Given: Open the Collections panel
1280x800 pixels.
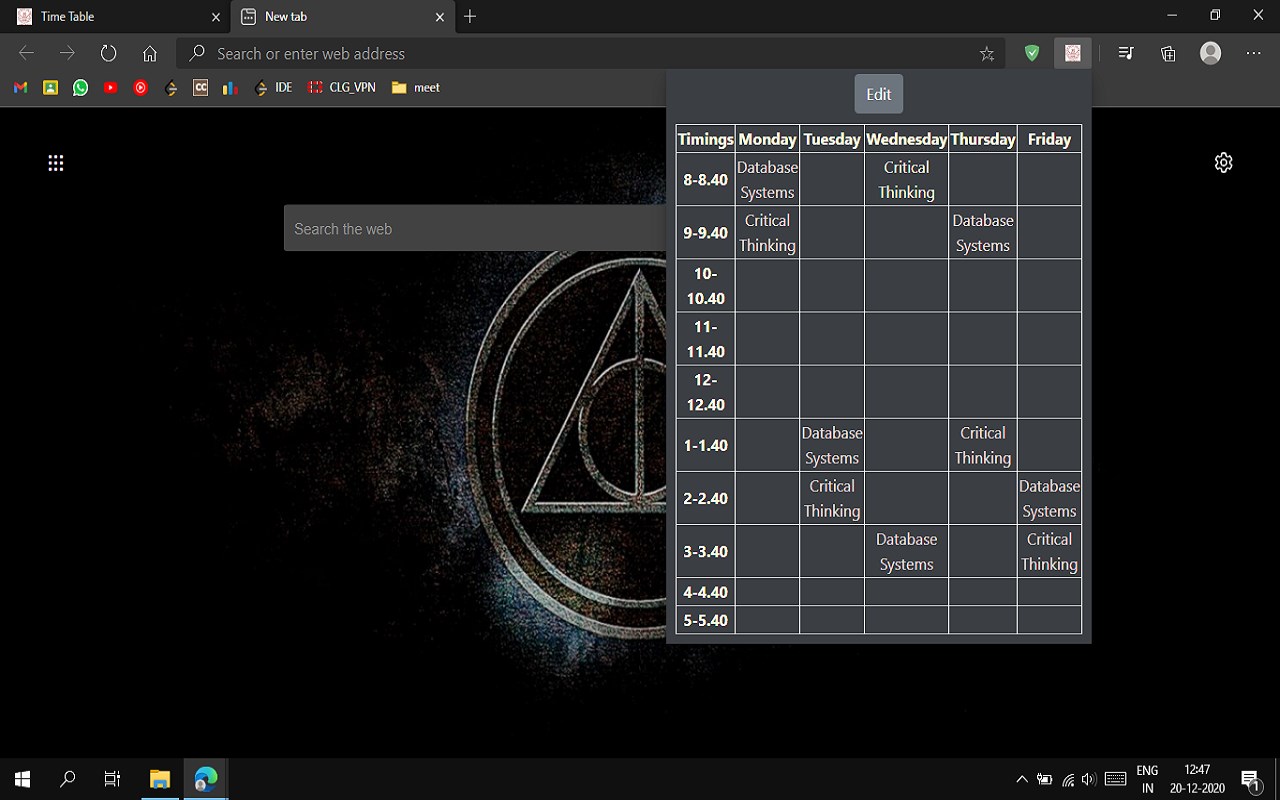Looking at the screenshot, I should [1168, 54].
